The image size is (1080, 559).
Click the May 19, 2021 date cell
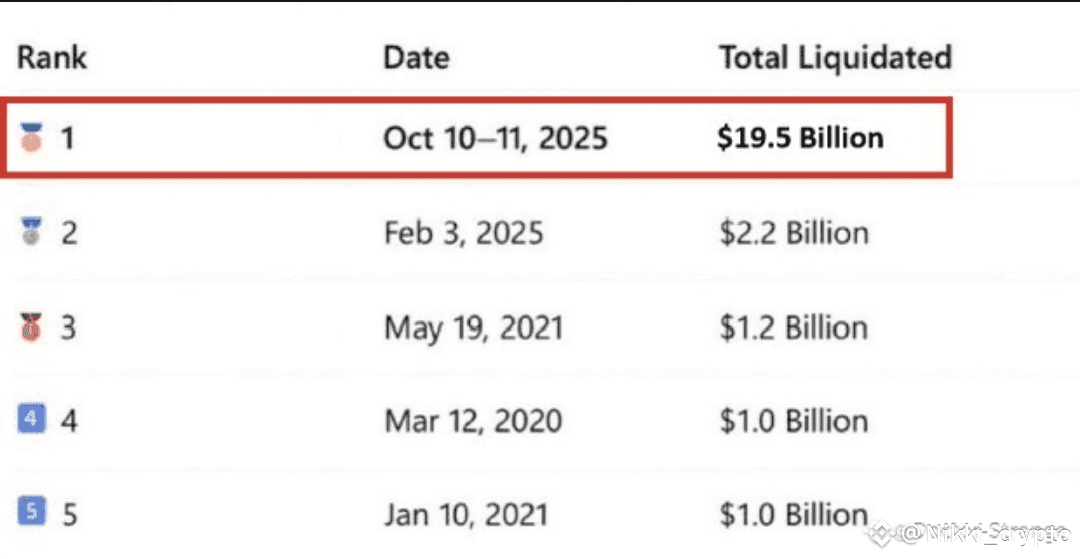474,328
